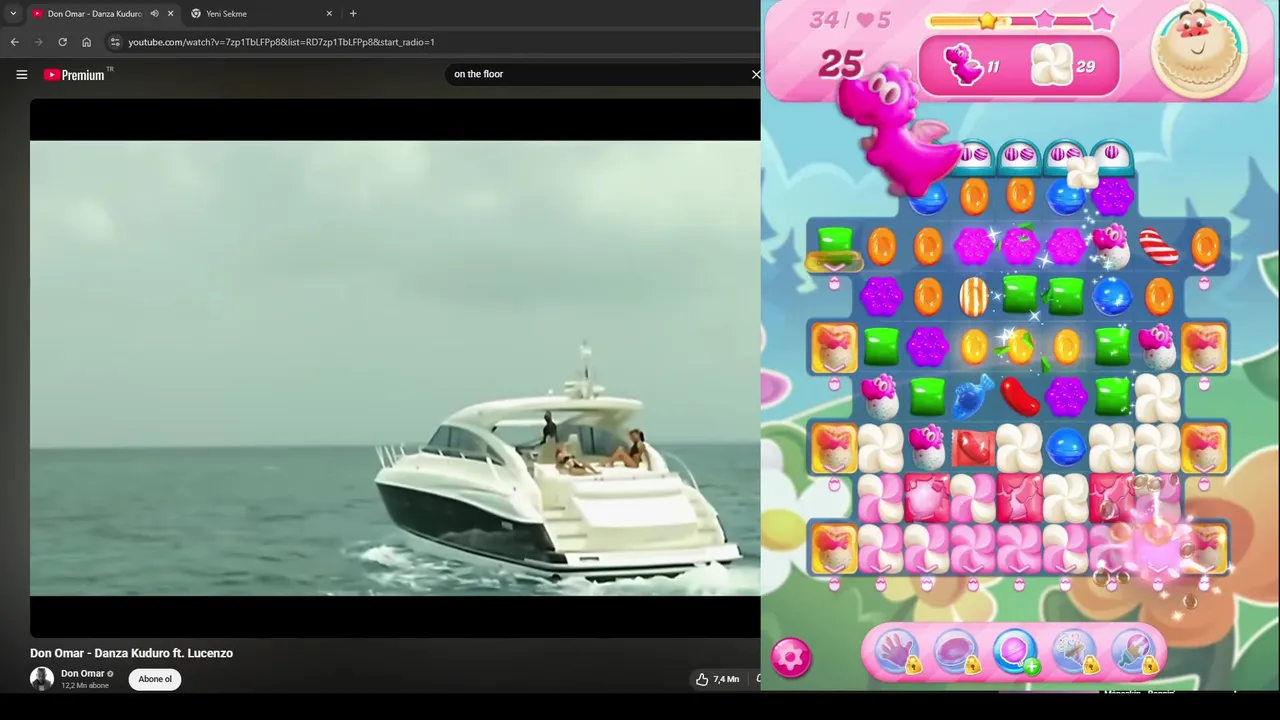Image resolution: width=1280 pixels, height=720 pixels.
Task: Reload the YouTube page
Action: pos(62,42)
